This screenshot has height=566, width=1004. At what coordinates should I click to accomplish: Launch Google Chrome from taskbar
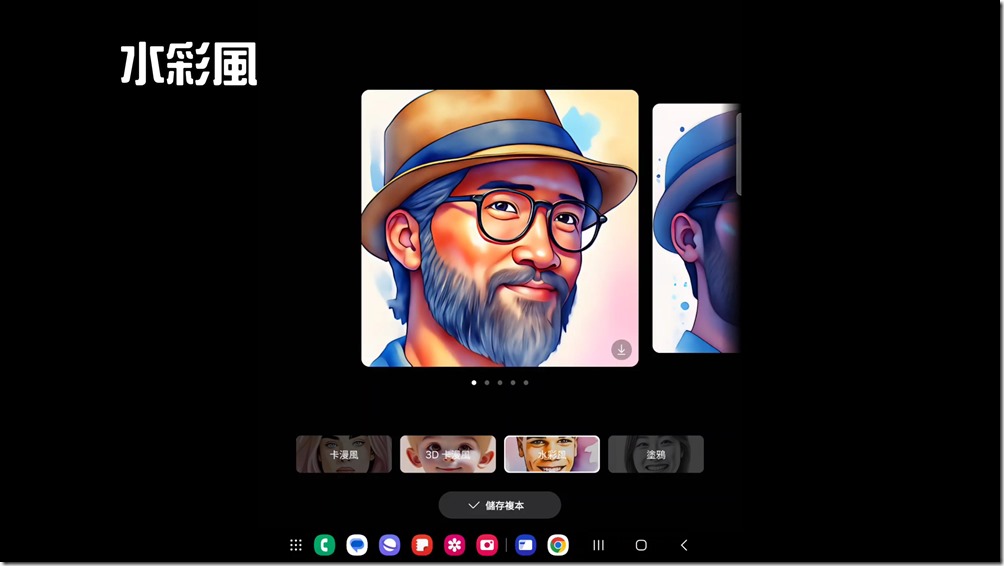[558, 545]
